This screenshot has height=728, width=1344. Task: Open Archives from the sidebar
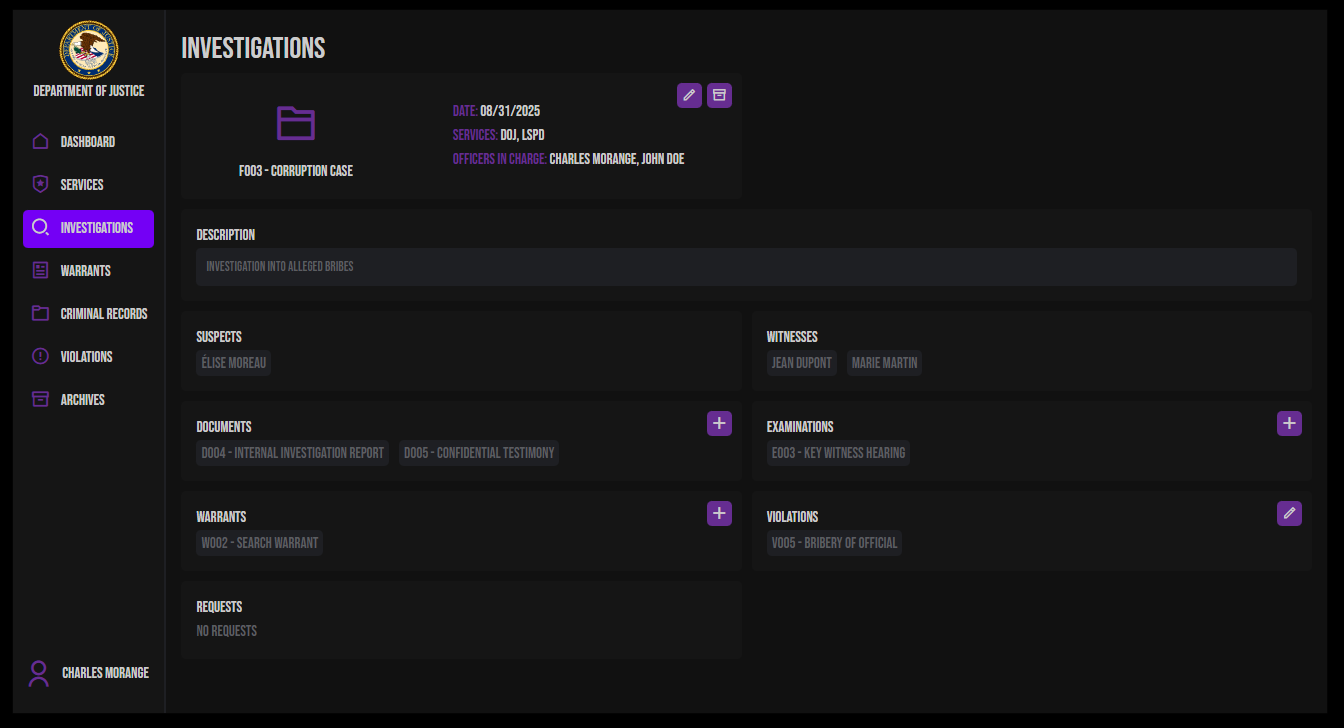(82, 400)
